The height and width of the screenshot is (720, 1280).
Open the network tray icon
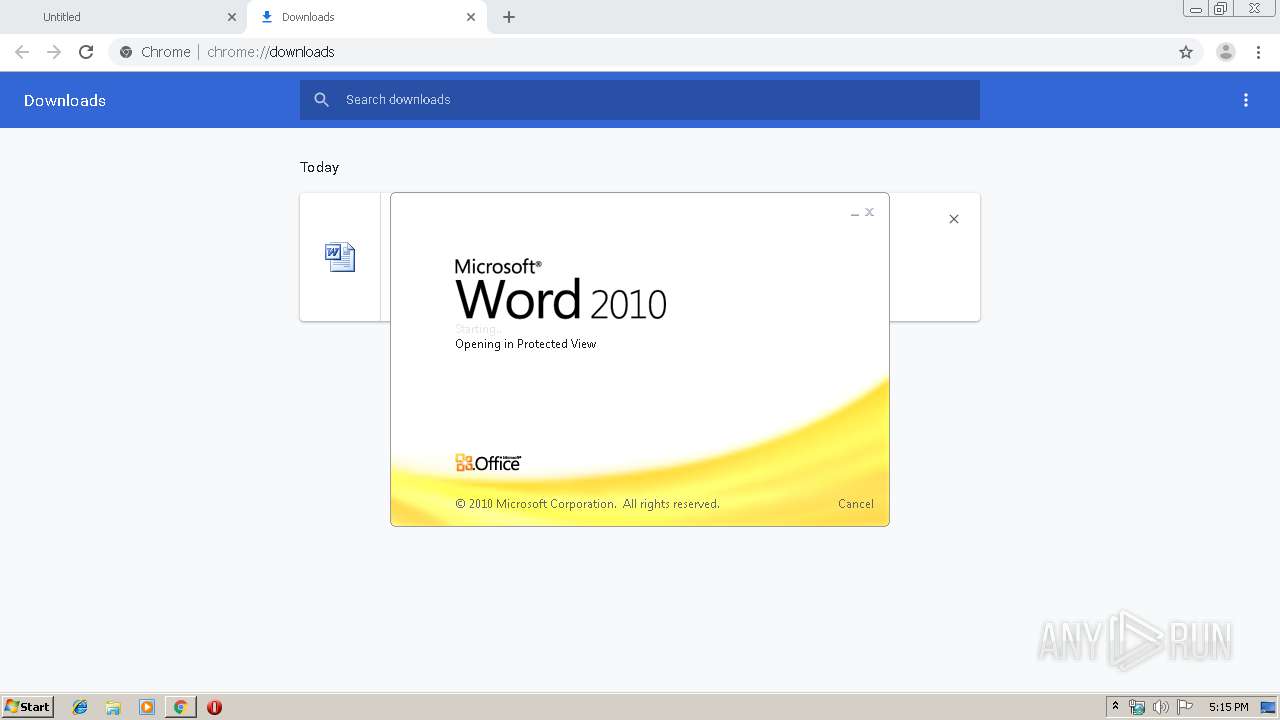pyautogui.click(x=1137, y=707)
